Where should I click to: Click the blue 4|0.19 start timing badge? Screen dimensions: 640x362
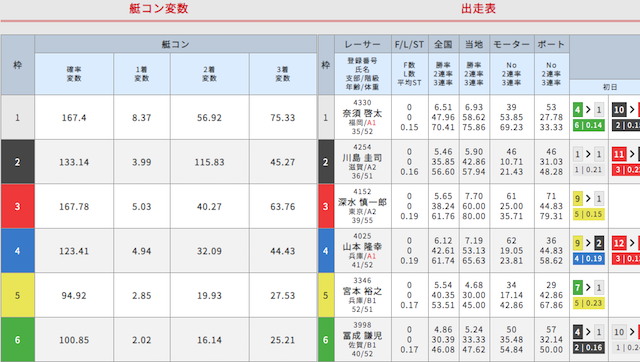589,258
